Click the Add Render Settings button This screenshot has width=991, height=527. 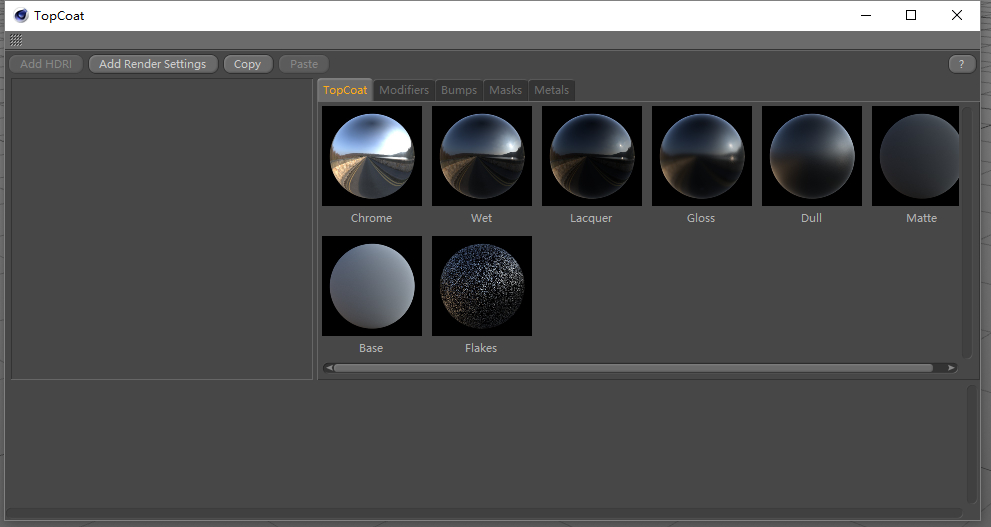[152, 64]
